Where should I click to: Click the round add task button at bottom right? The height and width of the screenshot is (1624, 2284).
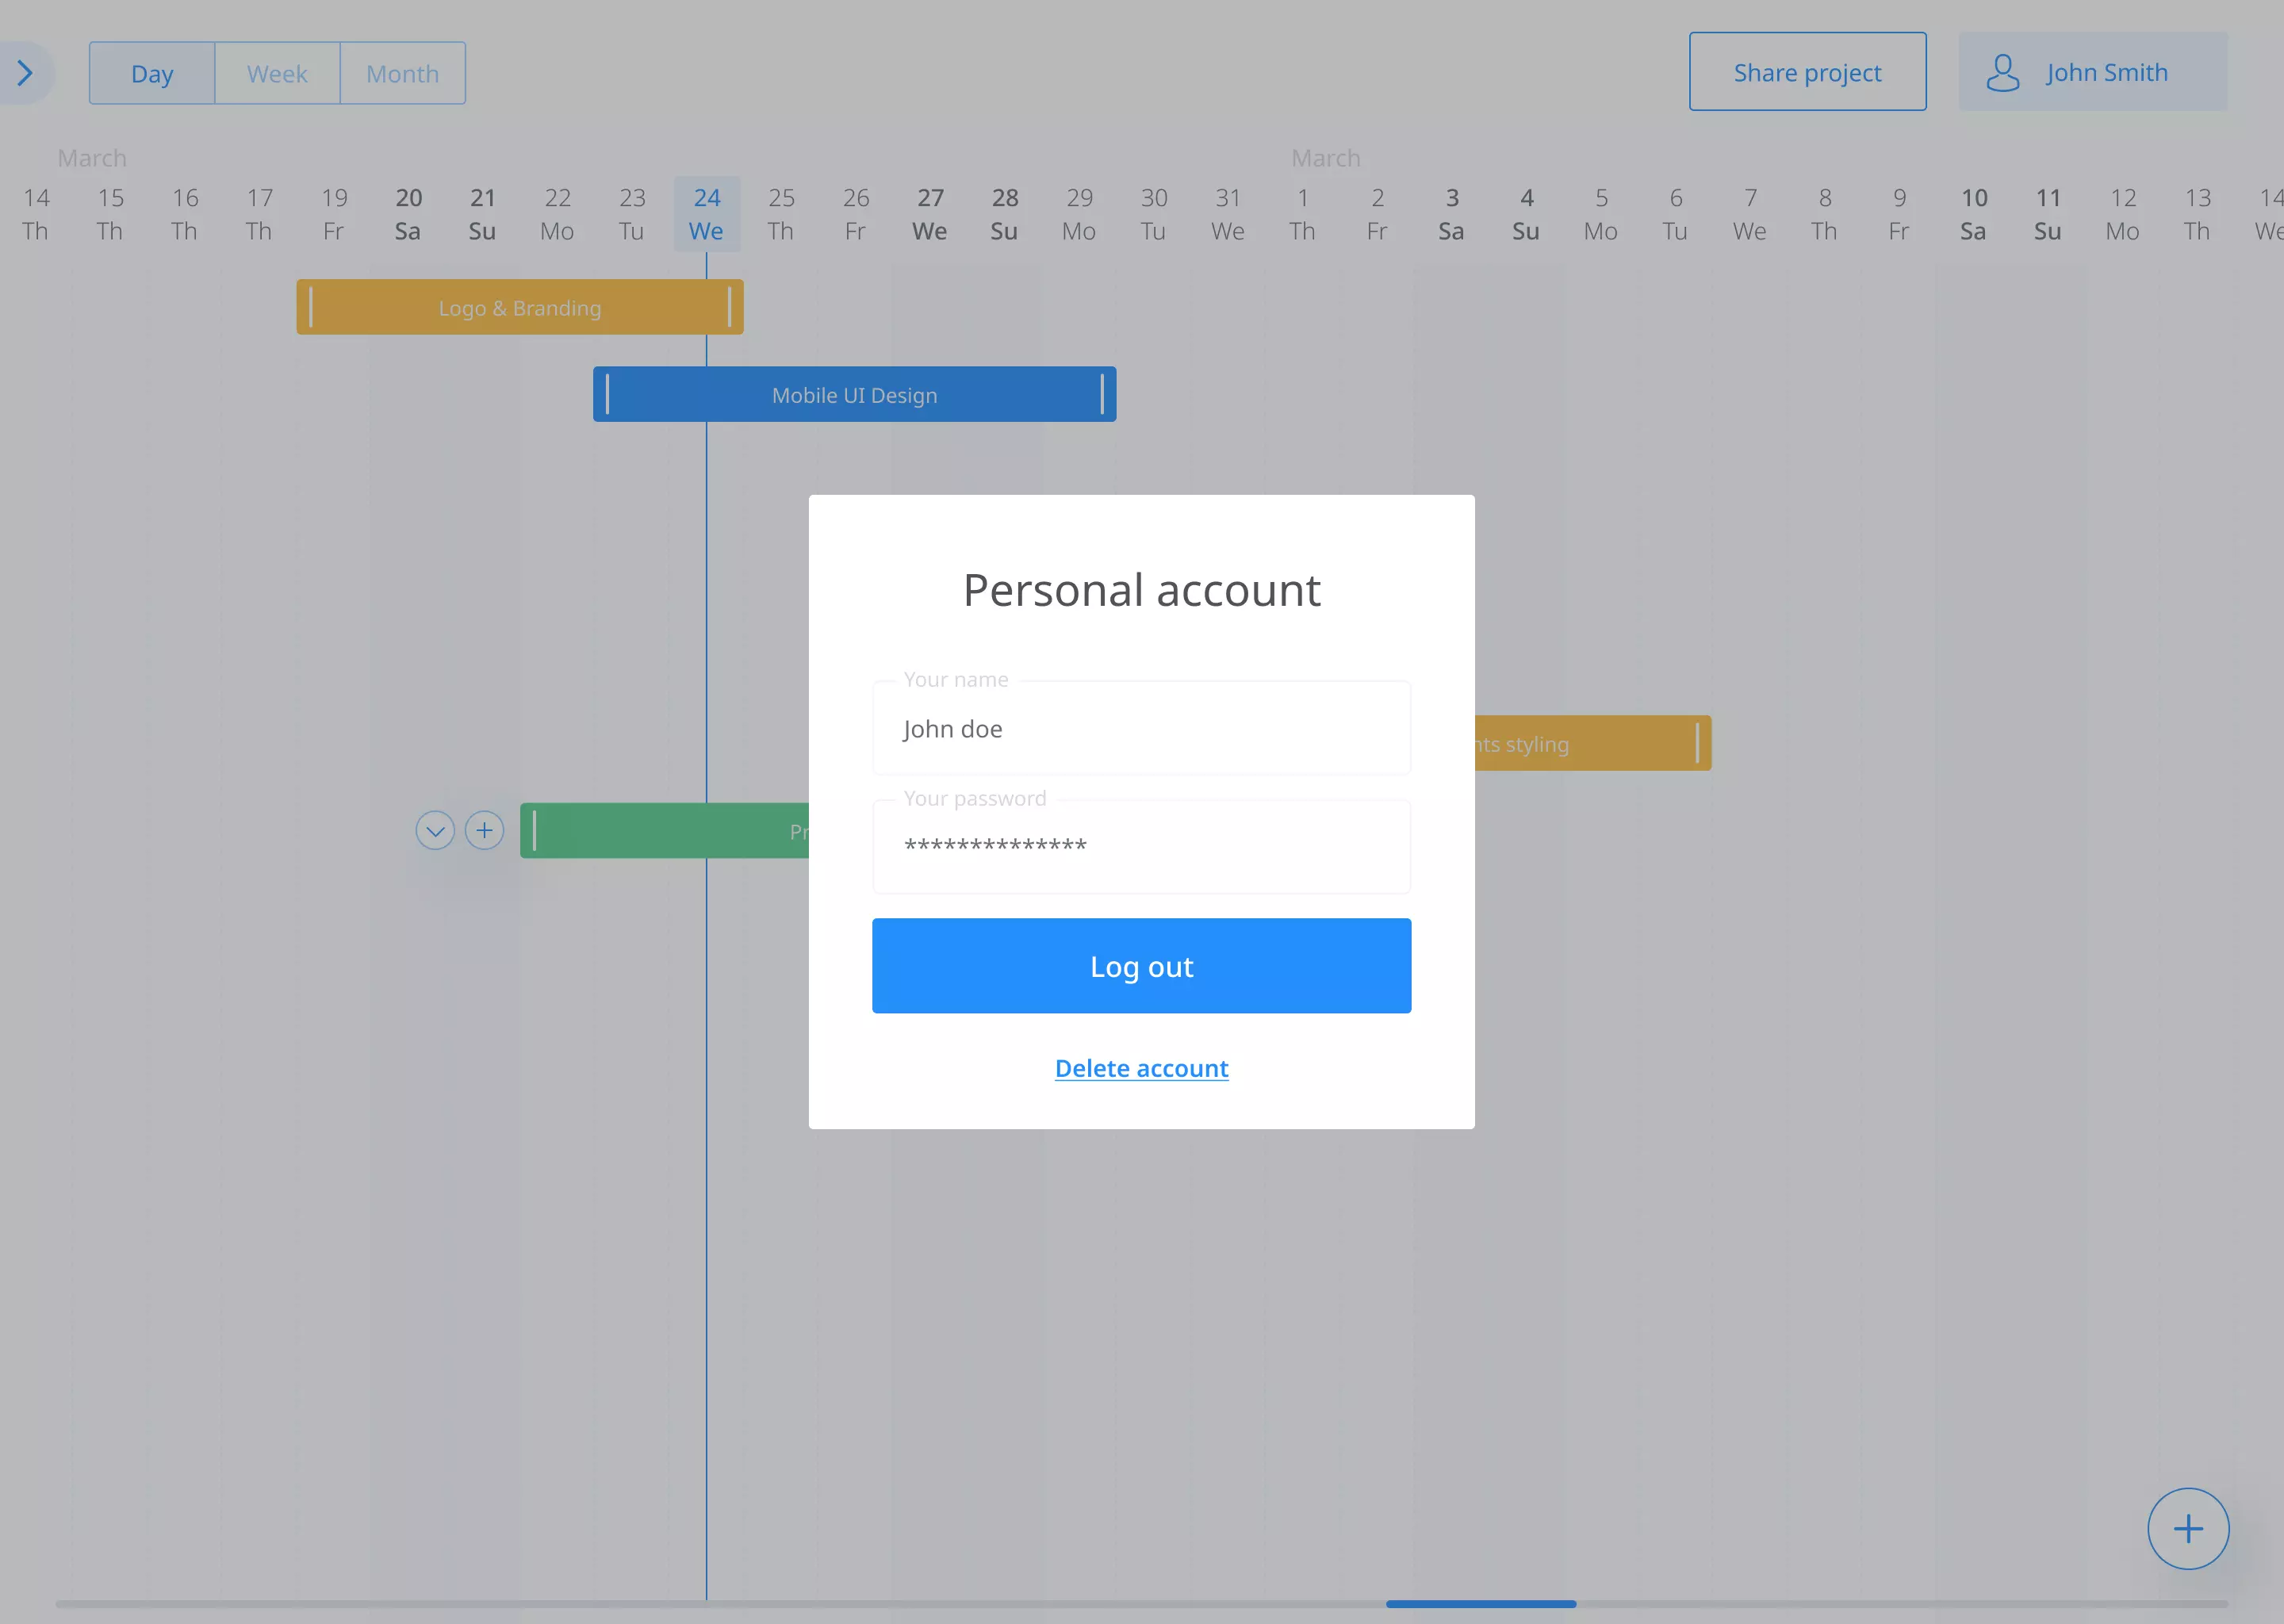point(2187,1528)
